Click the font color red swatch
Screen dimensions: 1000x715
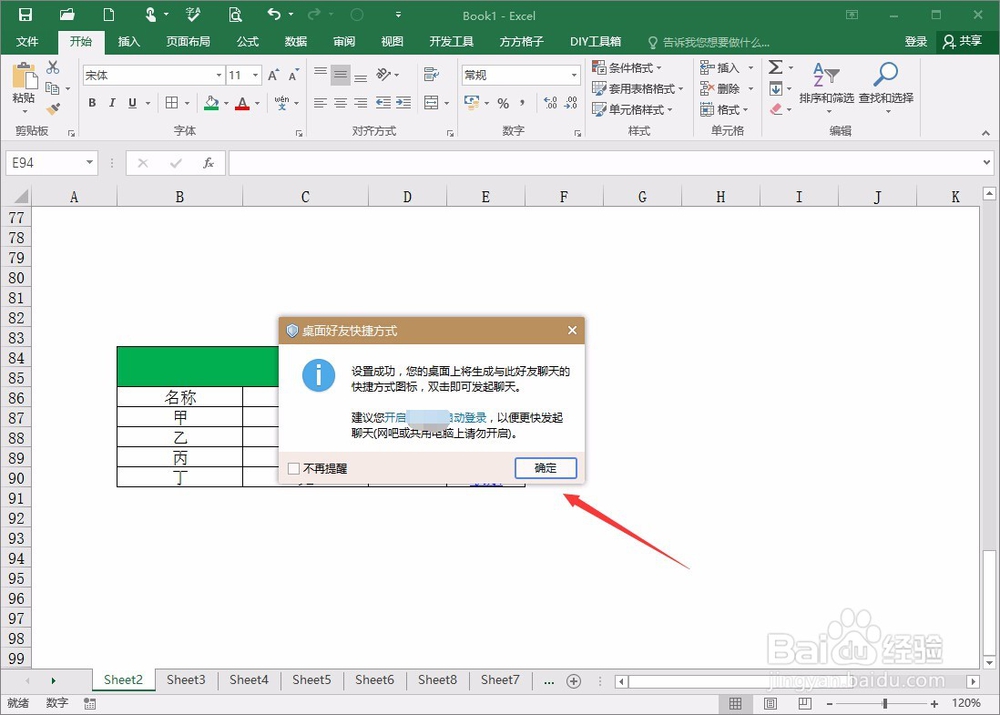point(243,108)
